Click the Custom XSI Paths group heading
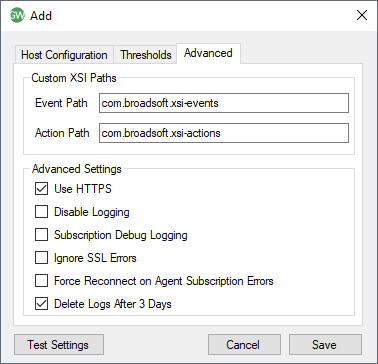This screenshot has width=378, height=364. 74,78
